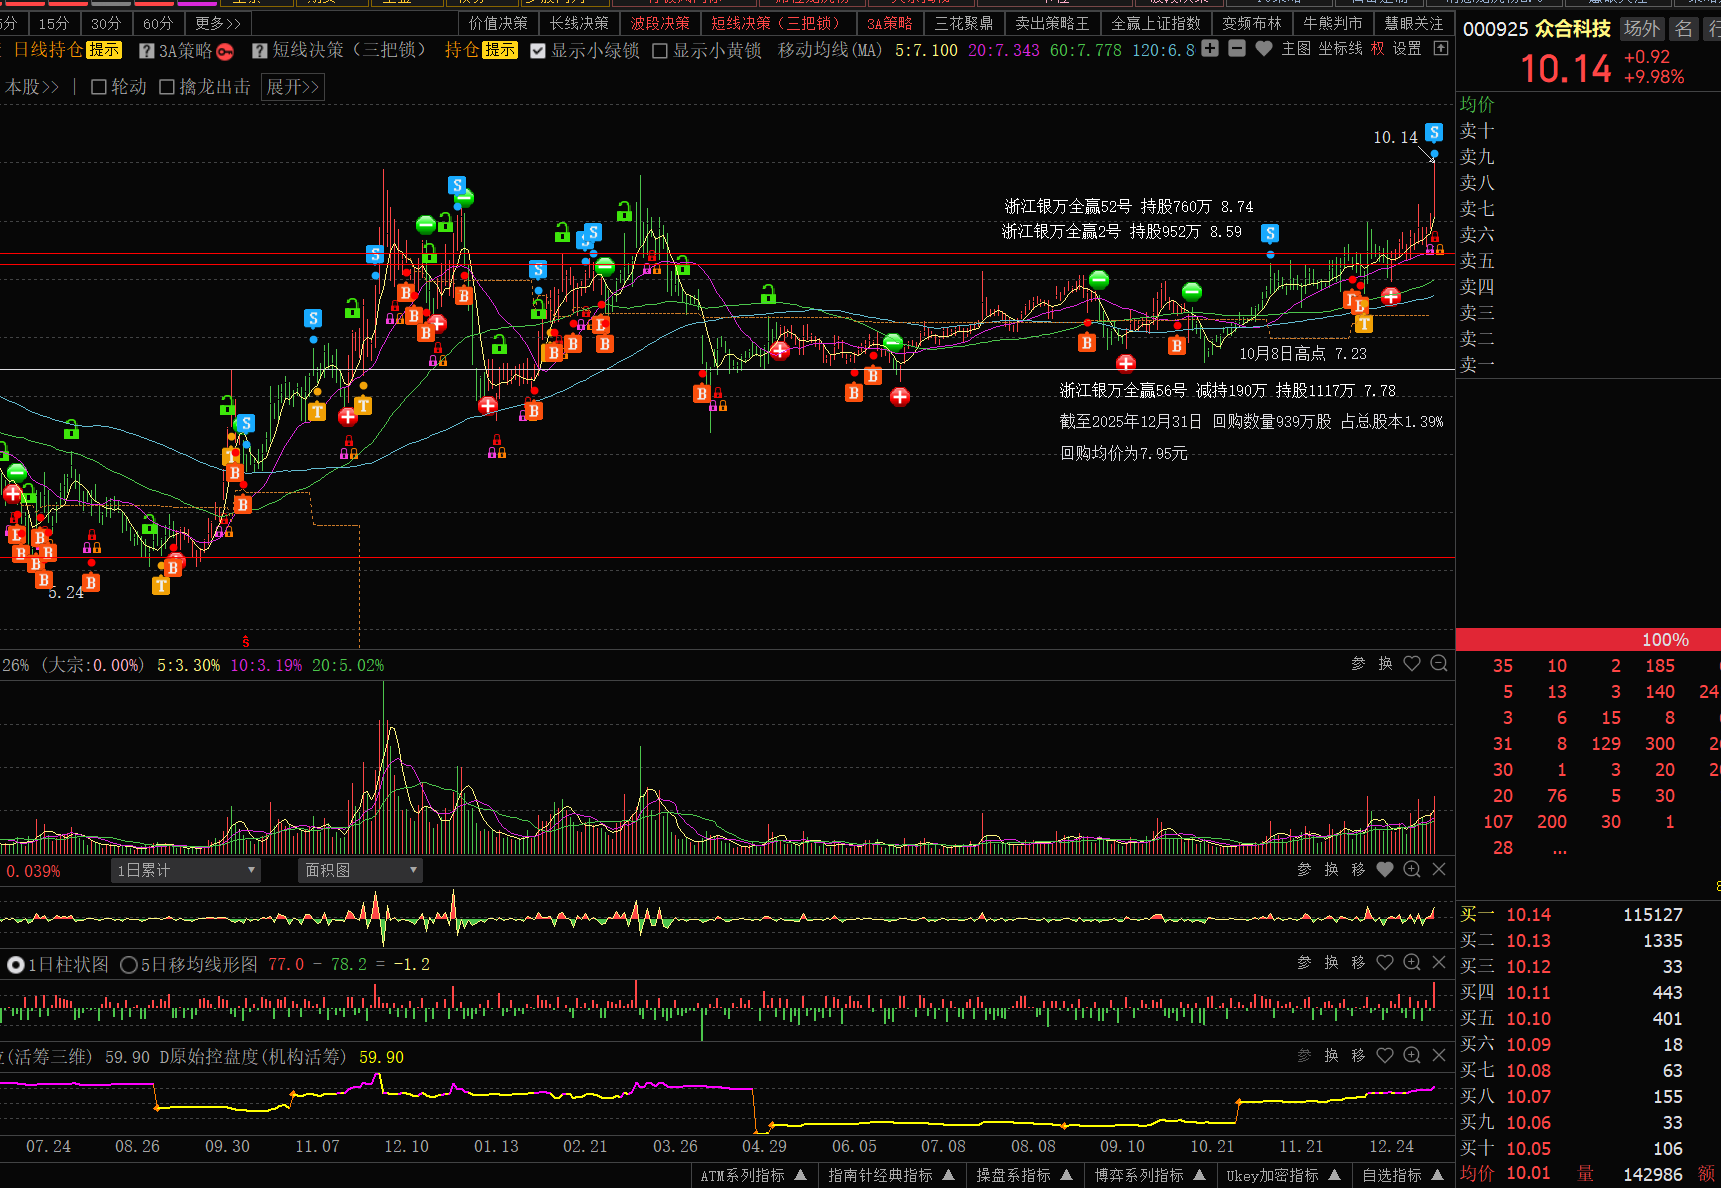Open the 1日累计 dropdown
Image resolution: width=1721 pixels, height=1188 pixels.
tap(186, 871)
